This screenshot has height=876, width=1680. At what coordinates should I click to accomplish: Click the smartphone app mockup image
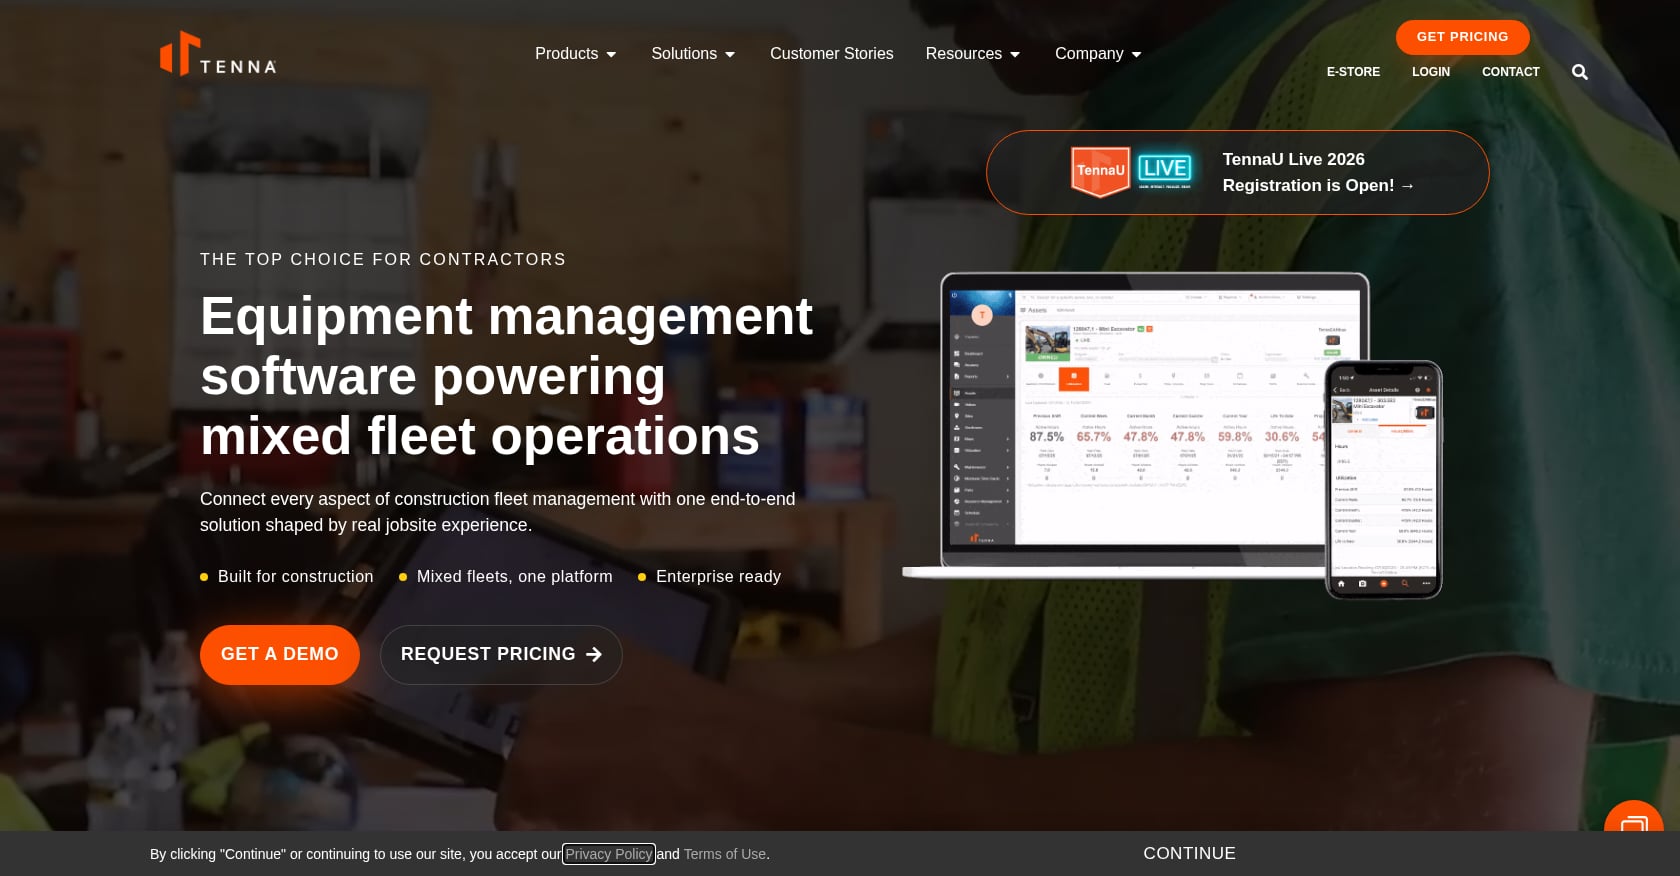pyautogui.click(x=1383, y=480)
